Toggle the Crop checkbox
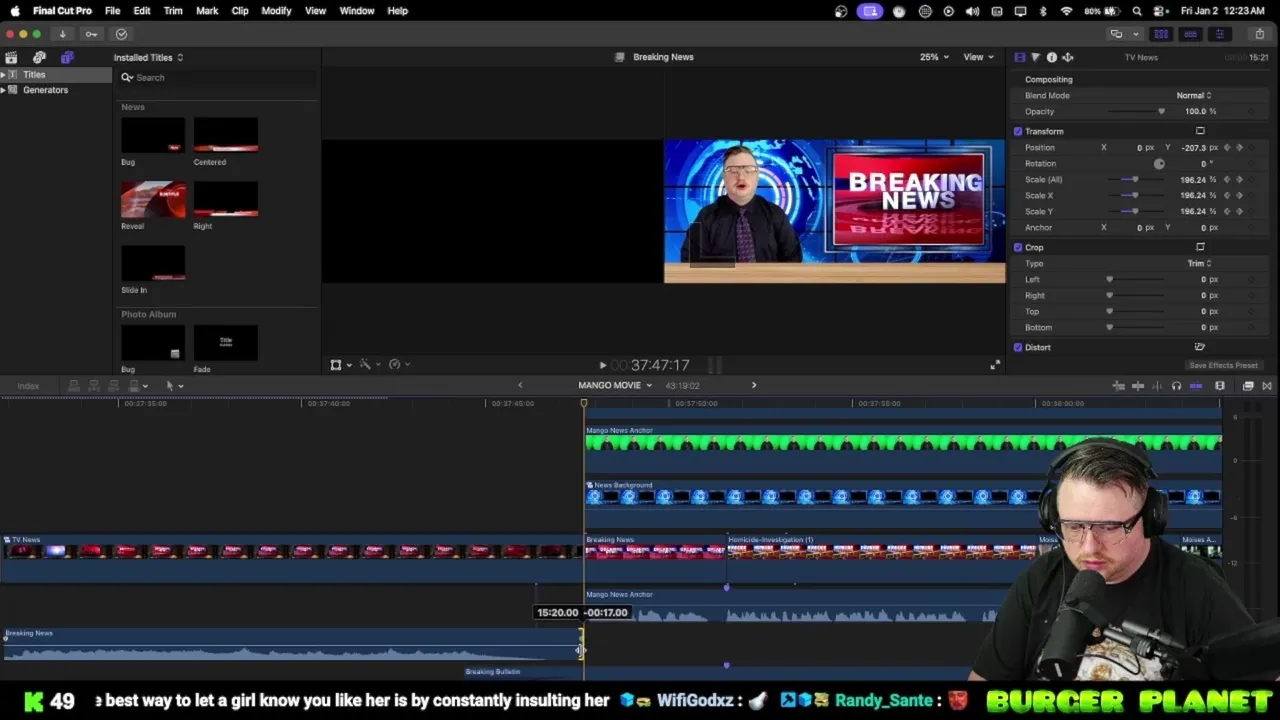This screenshot has width=1280, height=720. [x=1018, y=247]
